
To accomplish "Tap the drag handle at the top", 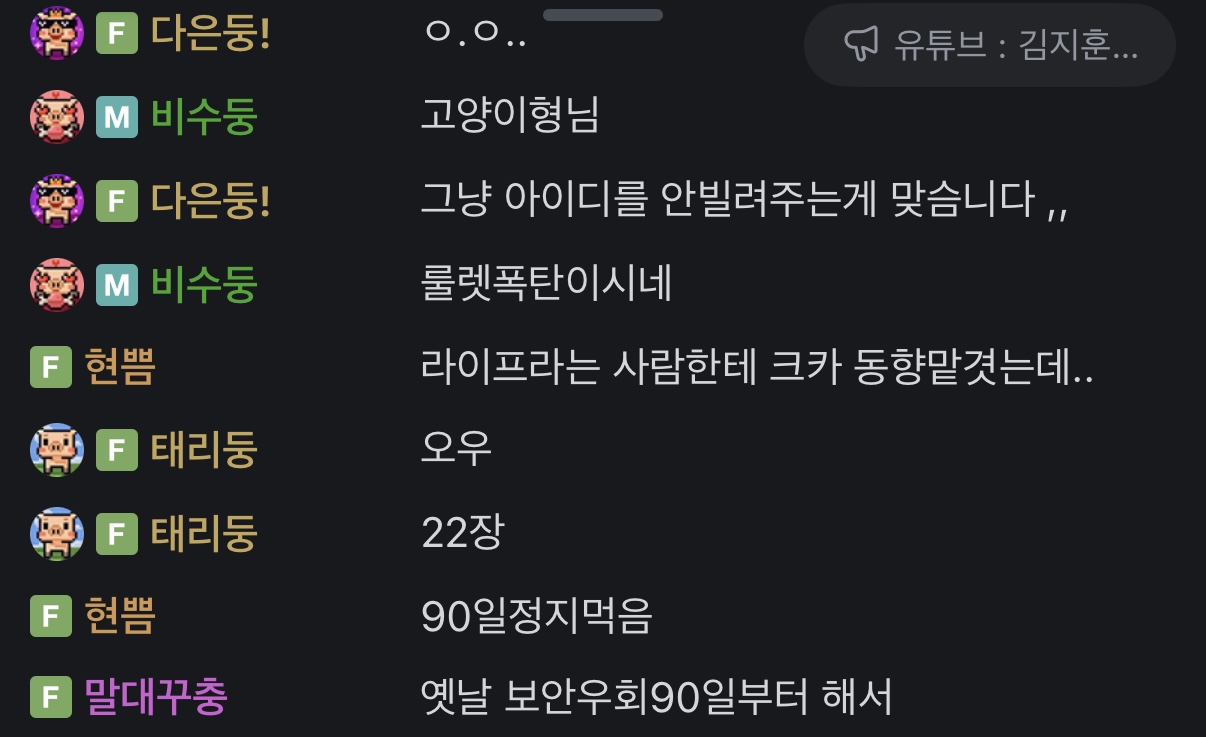I will pos(602,15).
